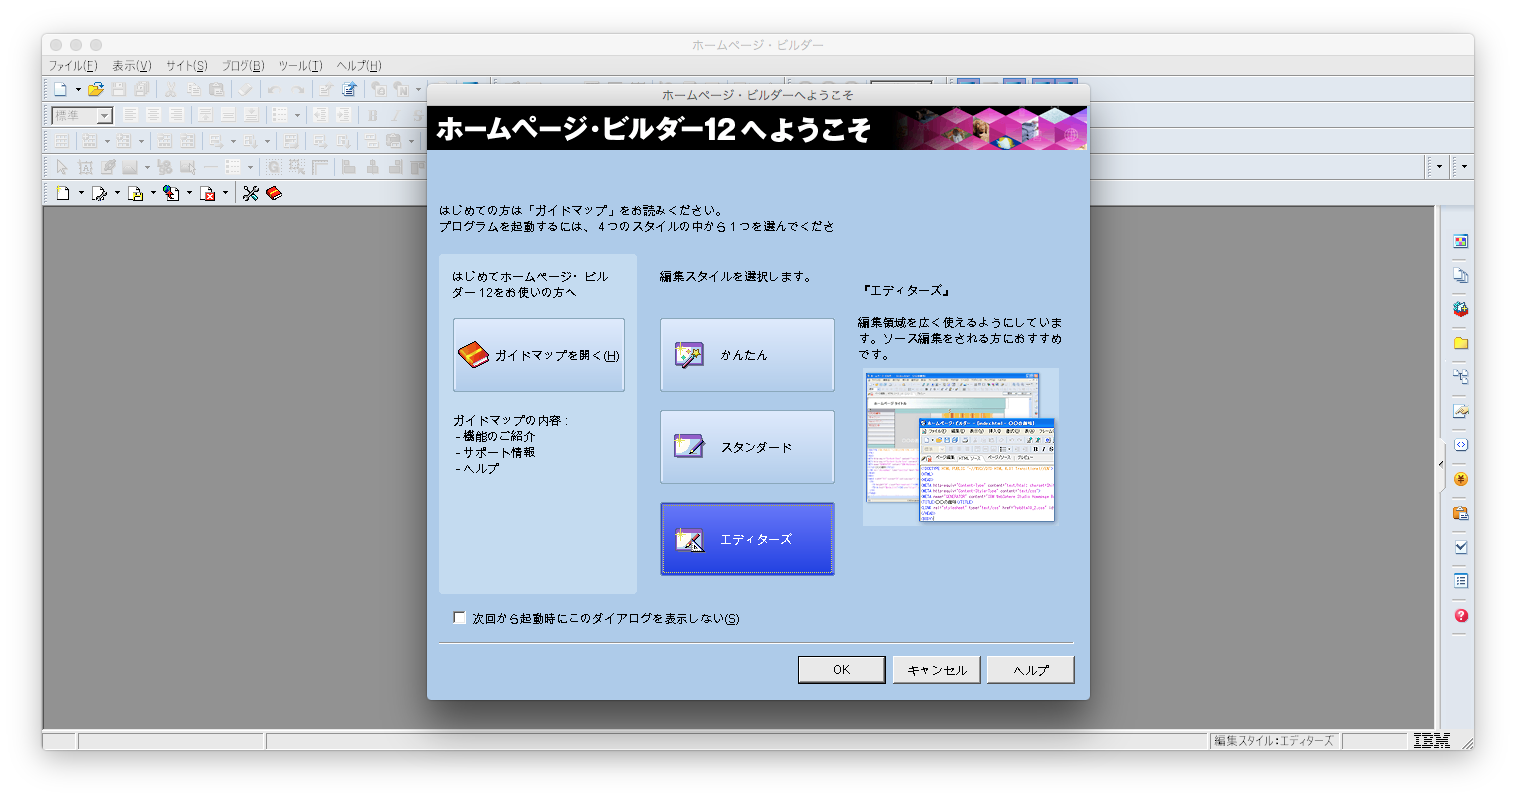The height and width of the screenshot is (800, 1516).
Task: Choose the エディターズ editing style
Action: point(747,539)
